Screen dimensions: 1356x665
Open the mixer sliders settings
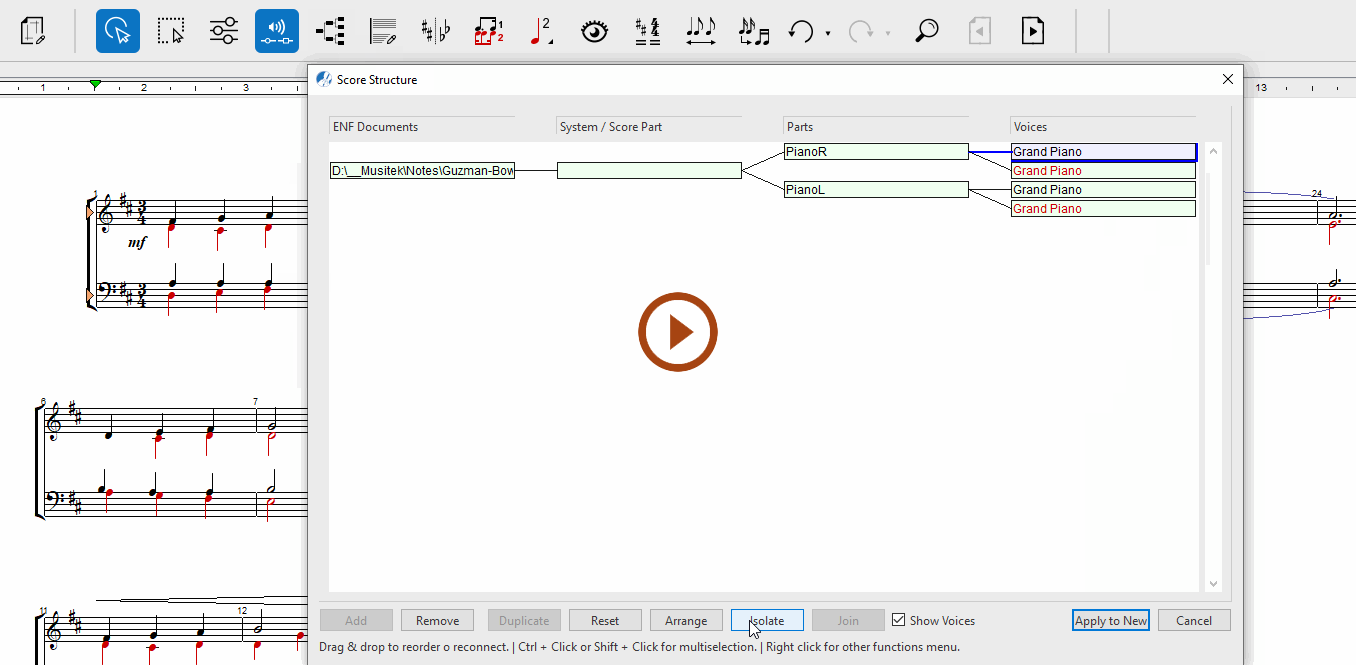224,31
